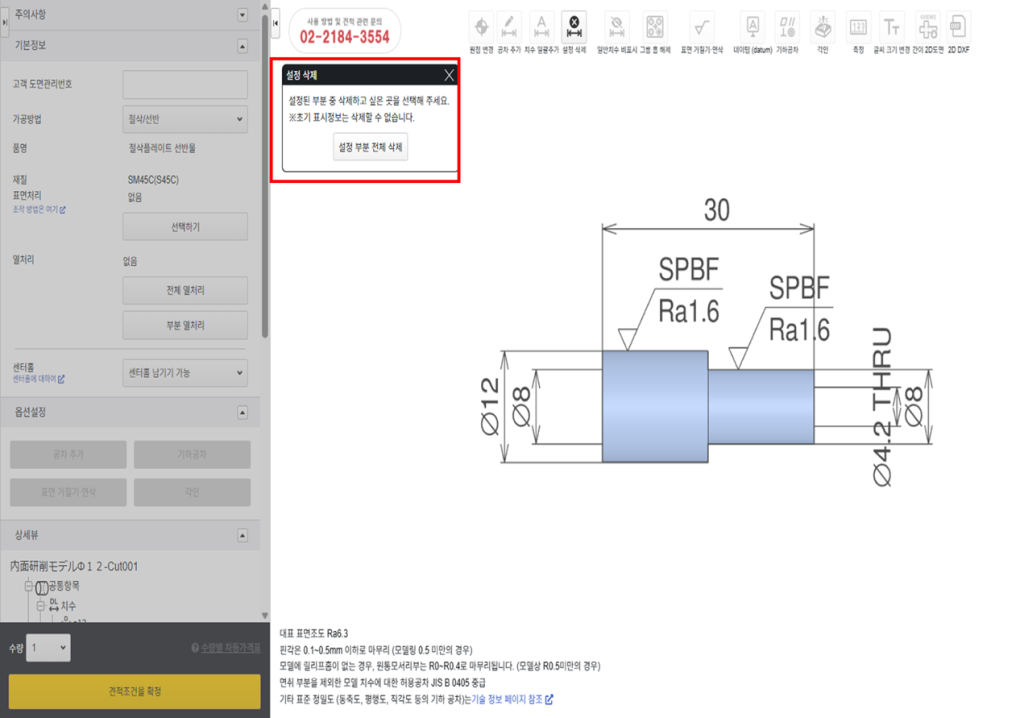Toggle the 일반치수 비표시 tool

tap(616, 27)
